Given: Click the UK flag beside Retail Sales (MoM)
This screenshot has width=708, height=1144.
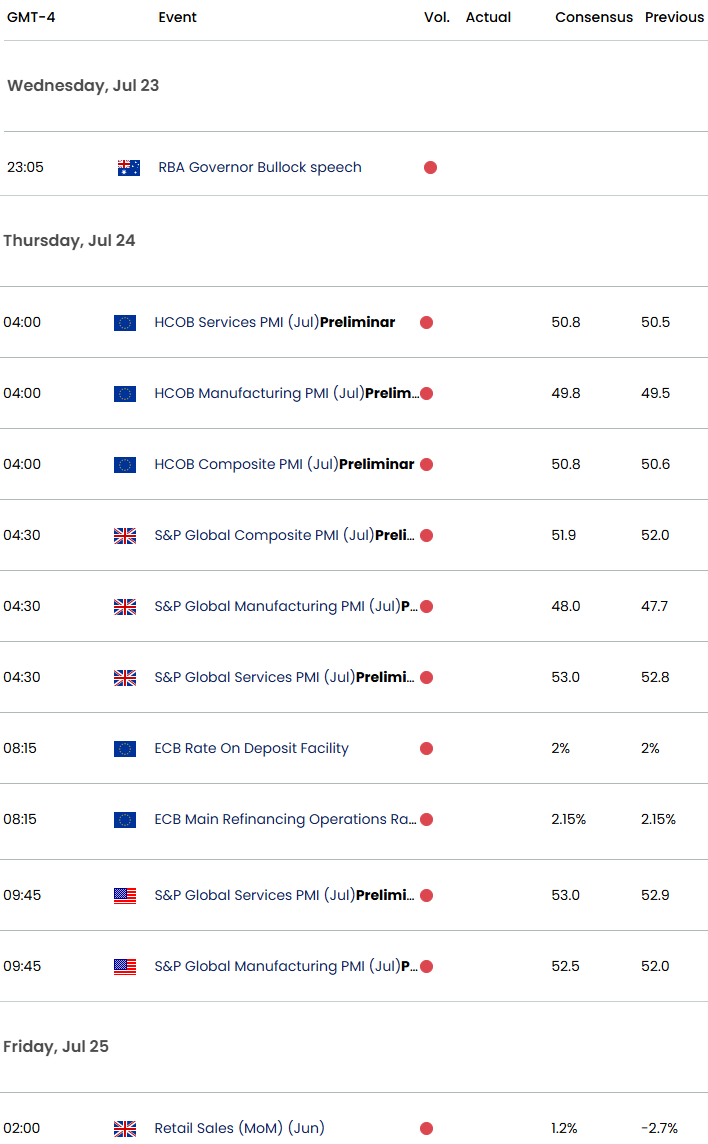Looking at the screenshot, I should pos(125,1129).
